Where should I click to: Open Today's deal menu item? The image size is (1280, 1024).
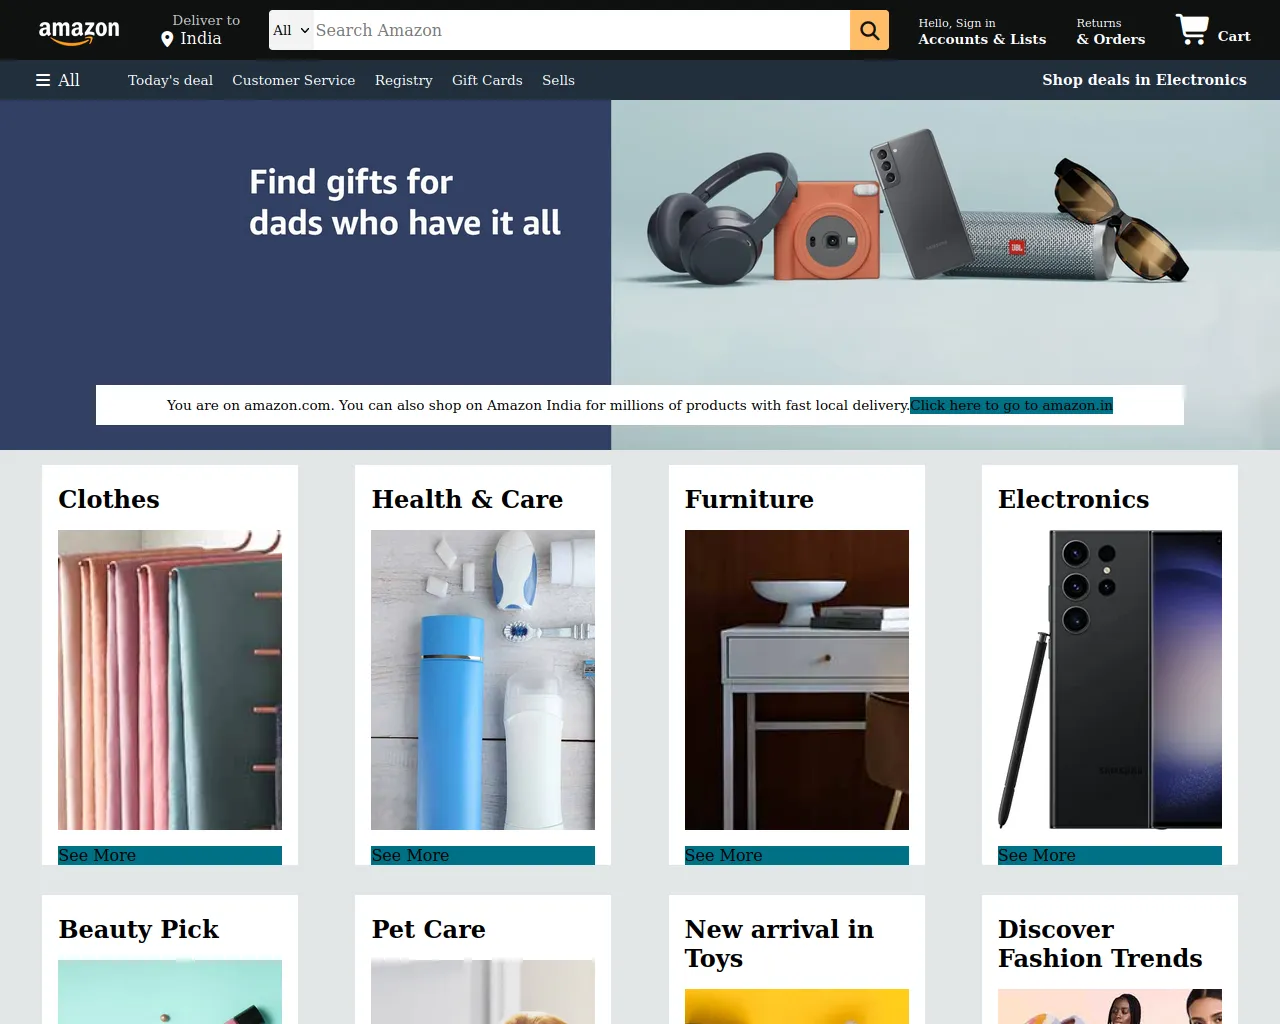point(170,80)
